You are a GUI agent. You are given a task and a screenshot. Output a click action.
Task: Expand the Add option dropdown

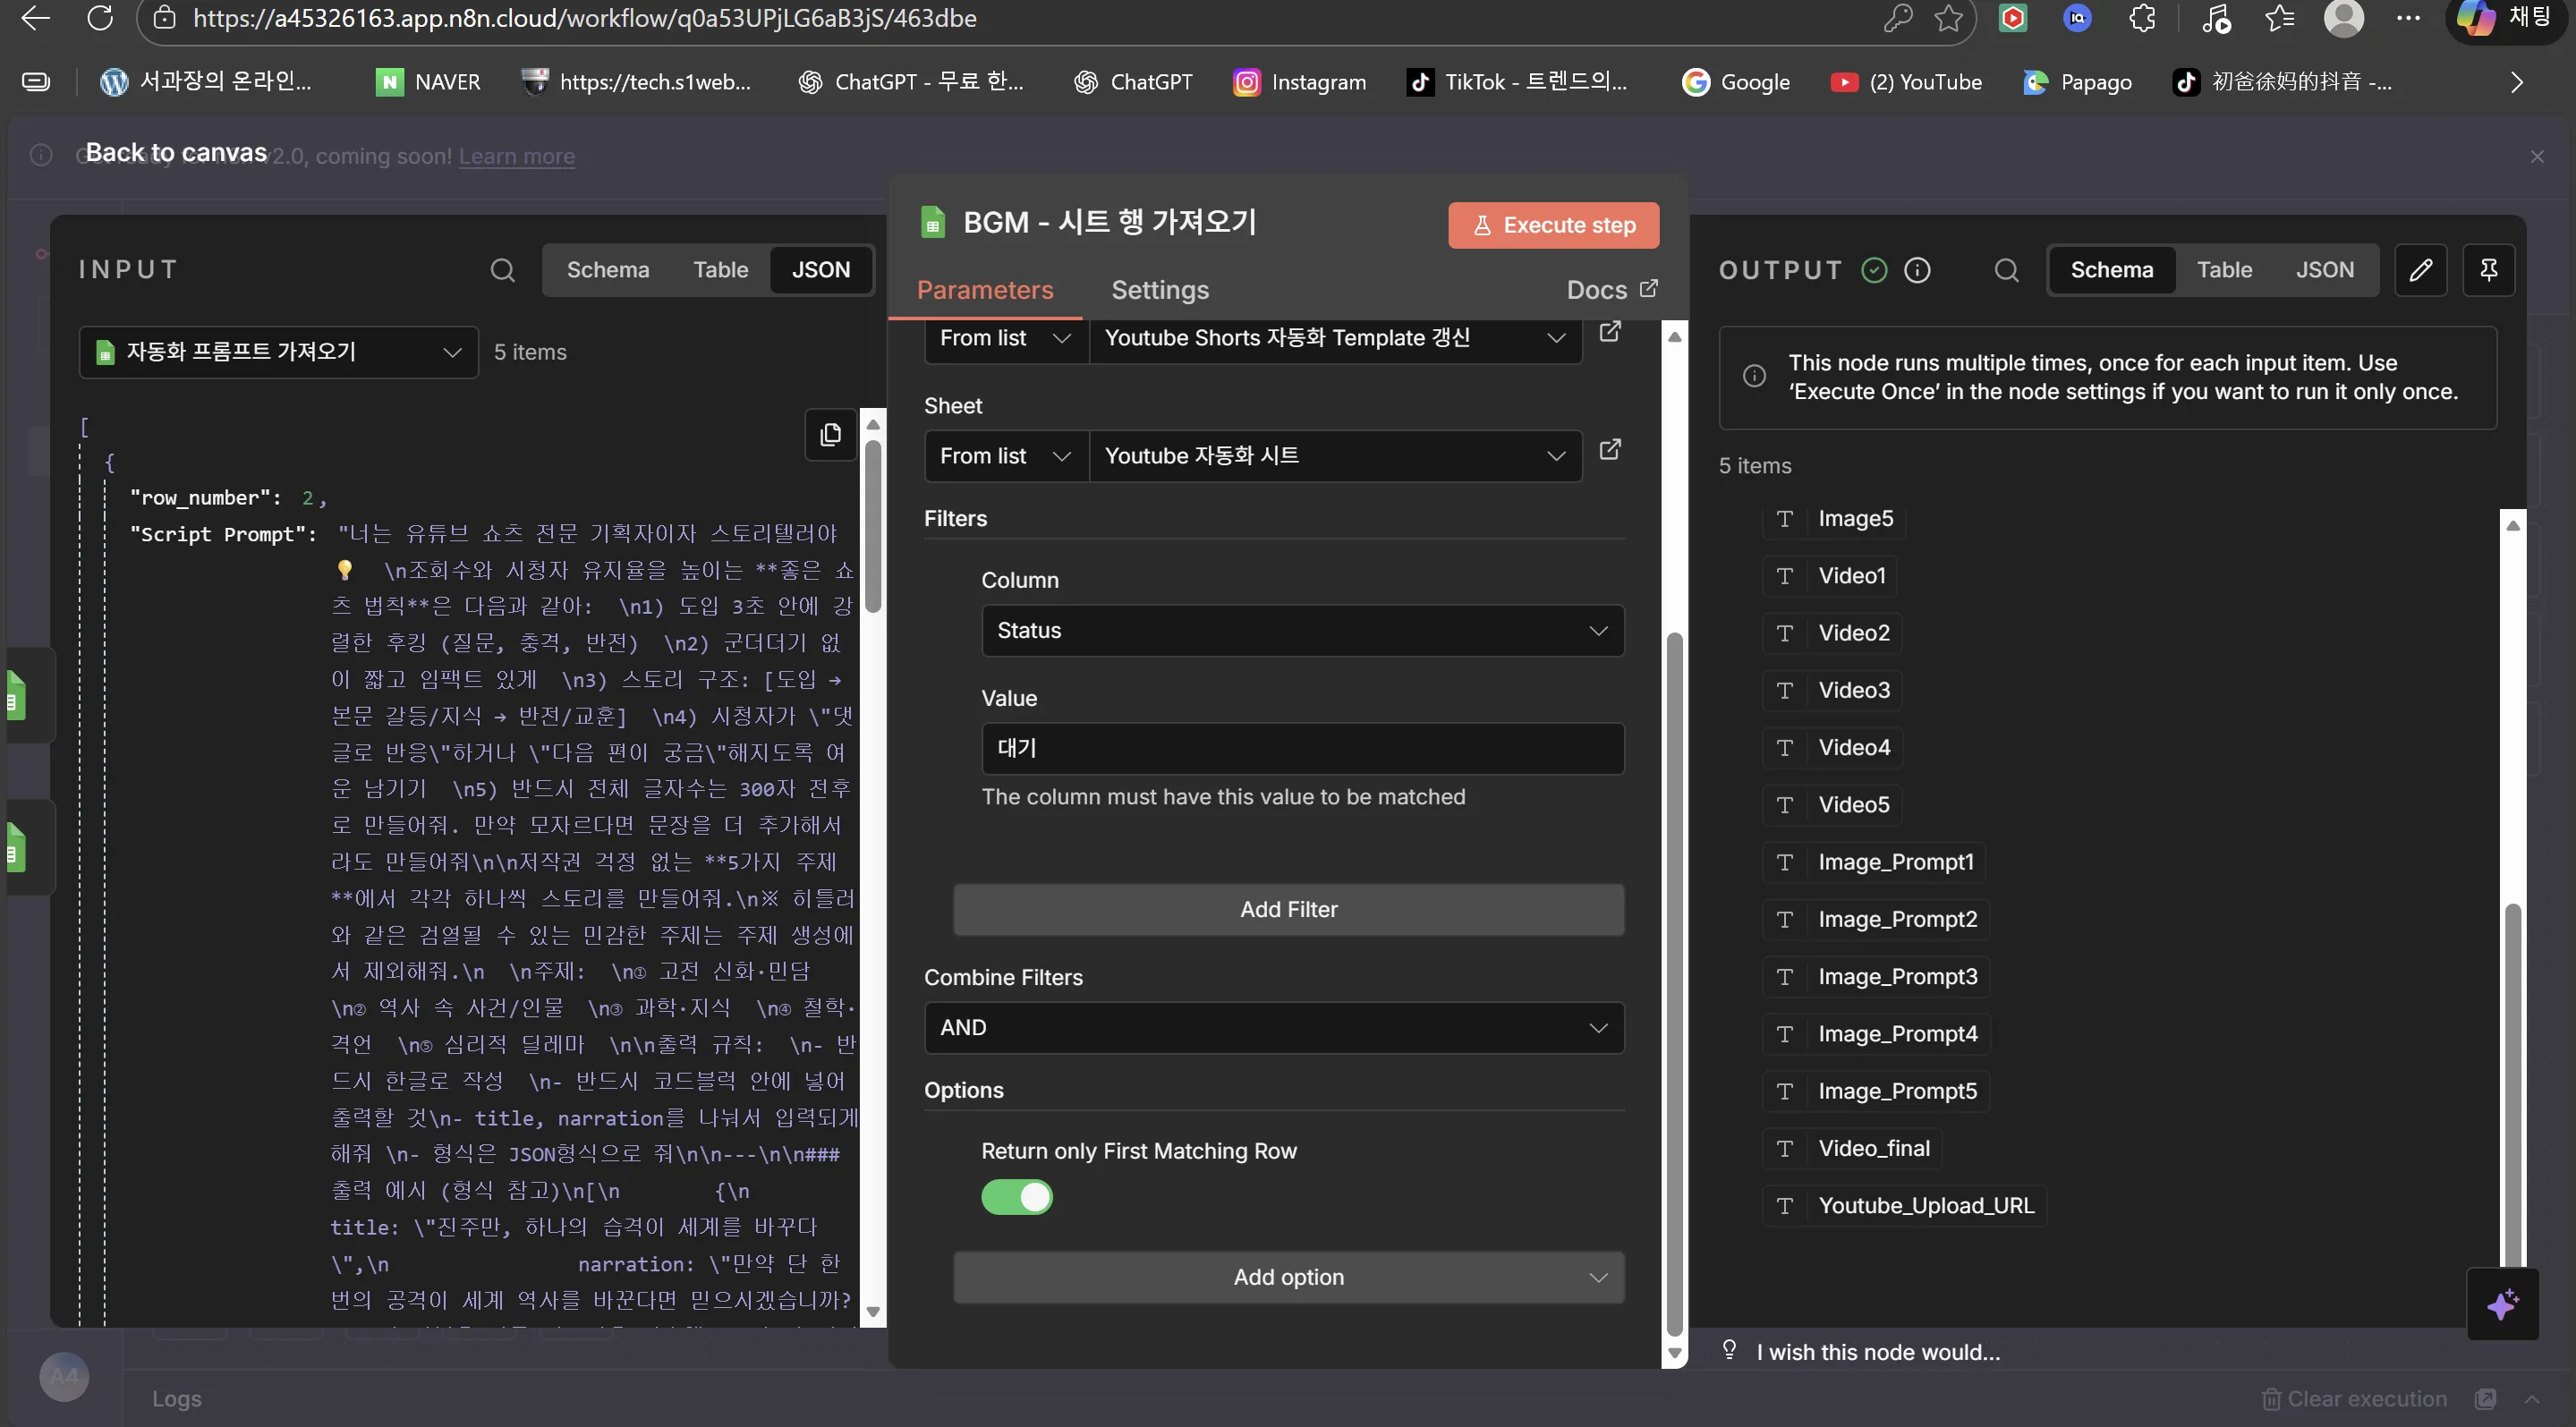(x=1287, y=1277)
